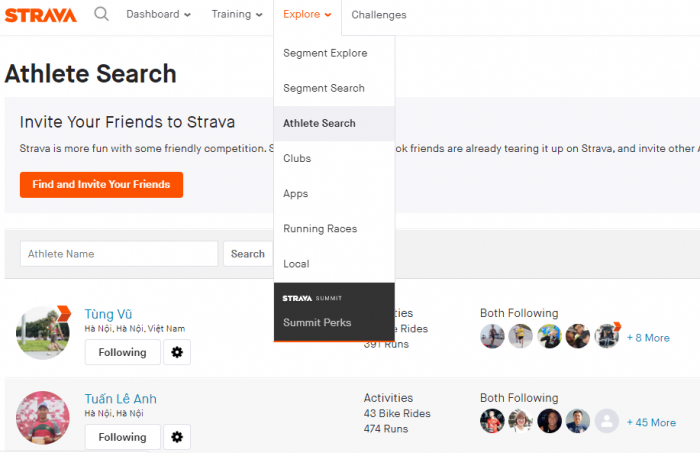Click third mutual follower avatar in Tuấn Lê Anh row

(x=549, y=421)
